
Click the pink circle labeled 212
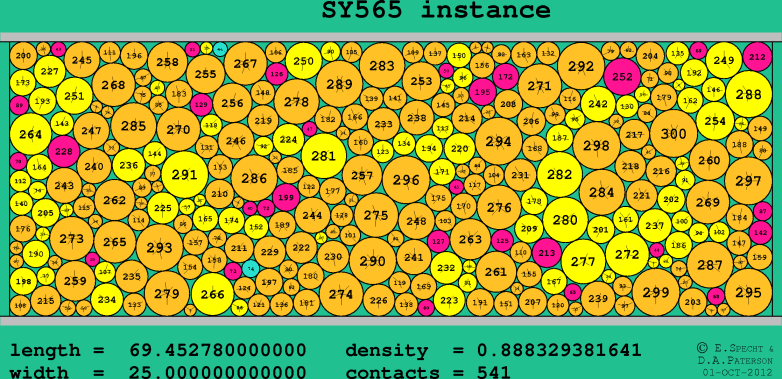(x=757, y=57)
